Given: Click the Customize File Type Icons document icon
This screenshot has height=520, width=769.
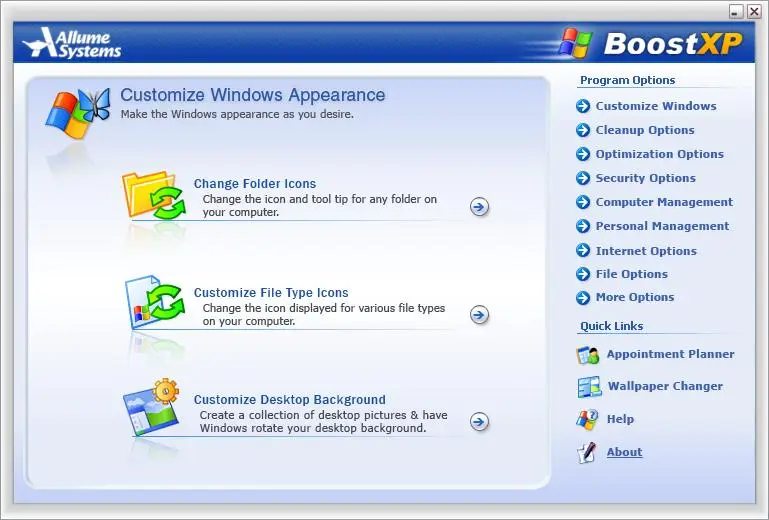Looking at the screenshot, I should pyautogui.click(x=155, y=302).
